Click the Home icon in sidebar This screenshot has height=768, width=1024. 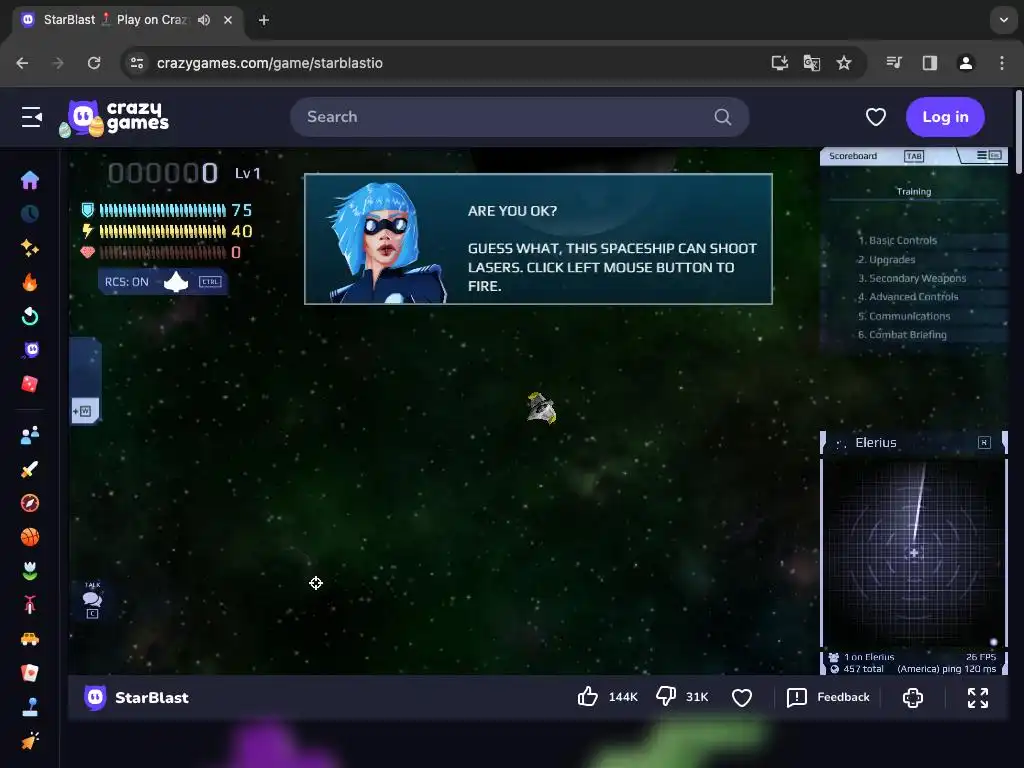[x=30, y=180]
